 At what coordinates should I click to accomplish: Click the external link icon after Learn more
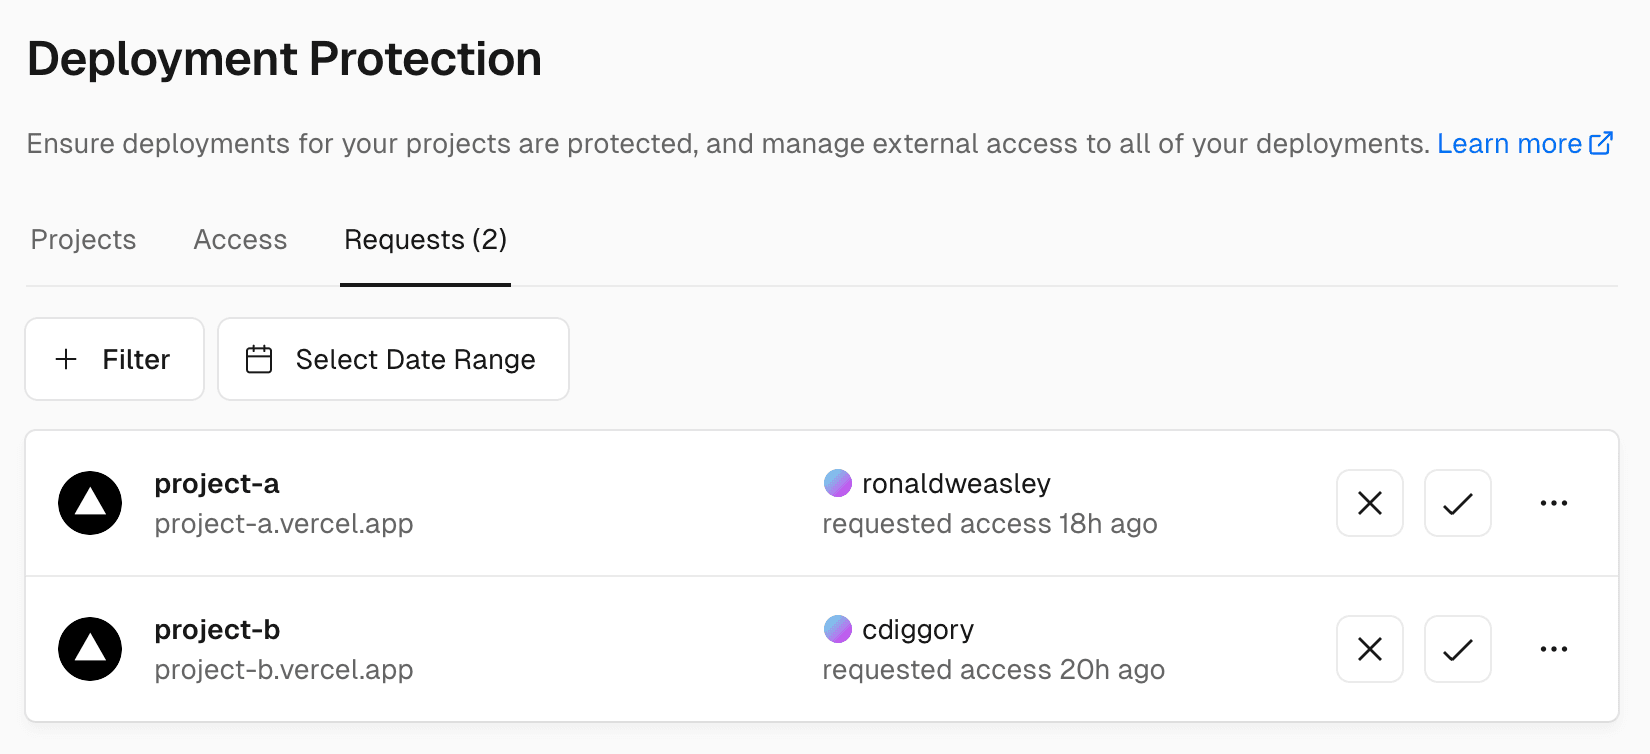[x=1602, y=143]
